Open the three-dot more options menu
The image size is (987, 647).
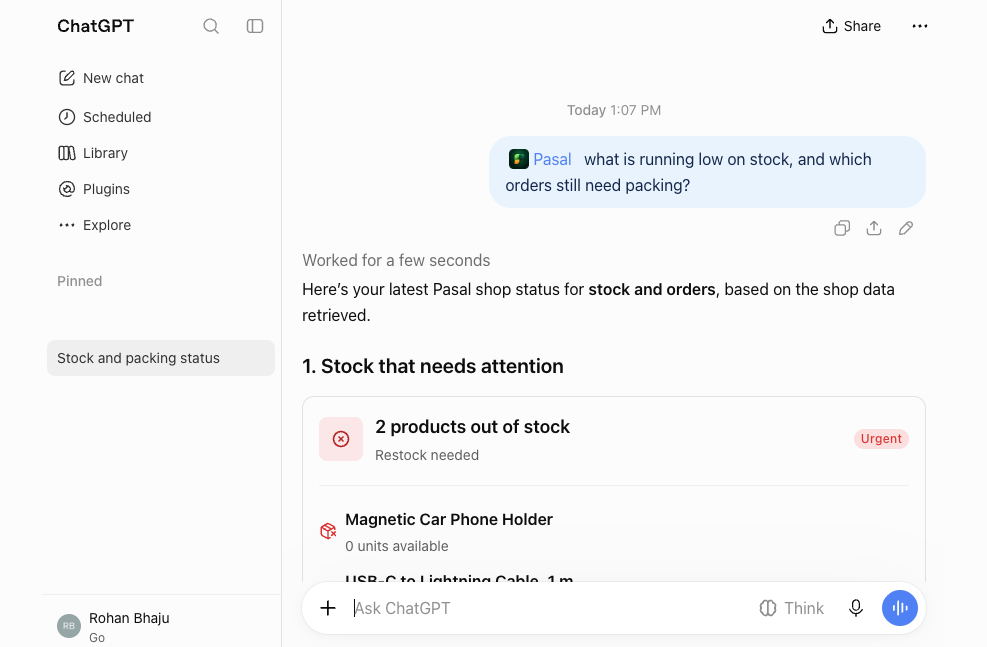920,26
